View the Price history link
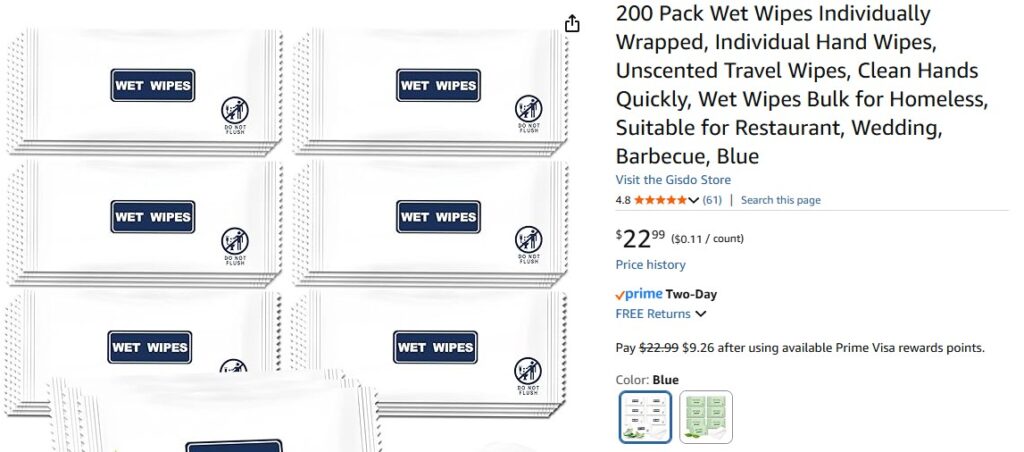Image resolution: width=1024 pixels, height=452 pixels. [650, 265]
